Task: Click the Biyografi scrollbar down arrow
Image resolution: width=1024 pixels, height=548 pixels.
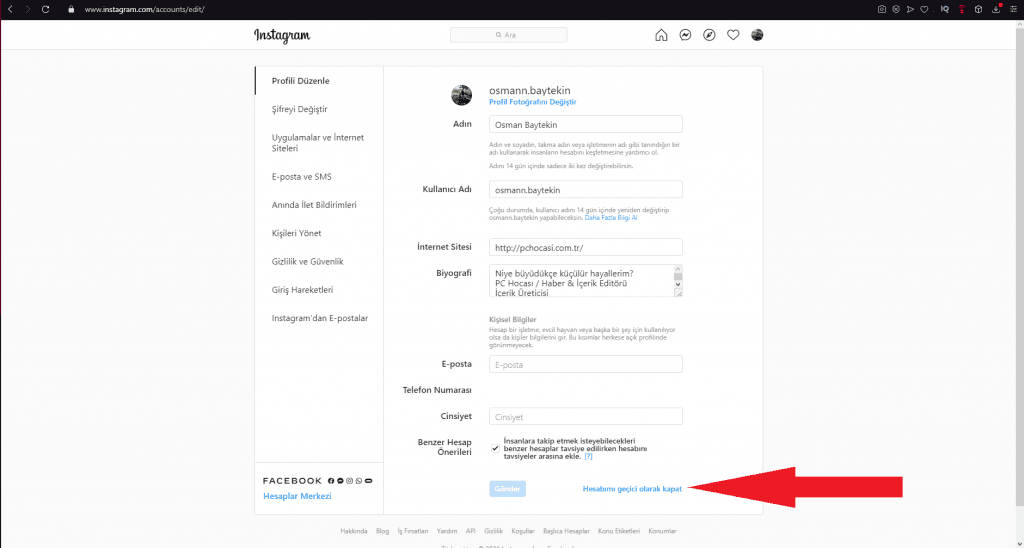Action: coord(678,284)
